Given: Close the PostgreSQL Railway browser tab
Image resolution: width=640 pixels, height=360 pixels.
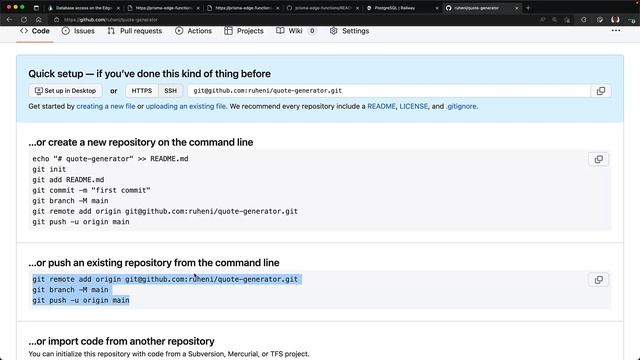Looking at the screenshot, I should tap(436, 8).
